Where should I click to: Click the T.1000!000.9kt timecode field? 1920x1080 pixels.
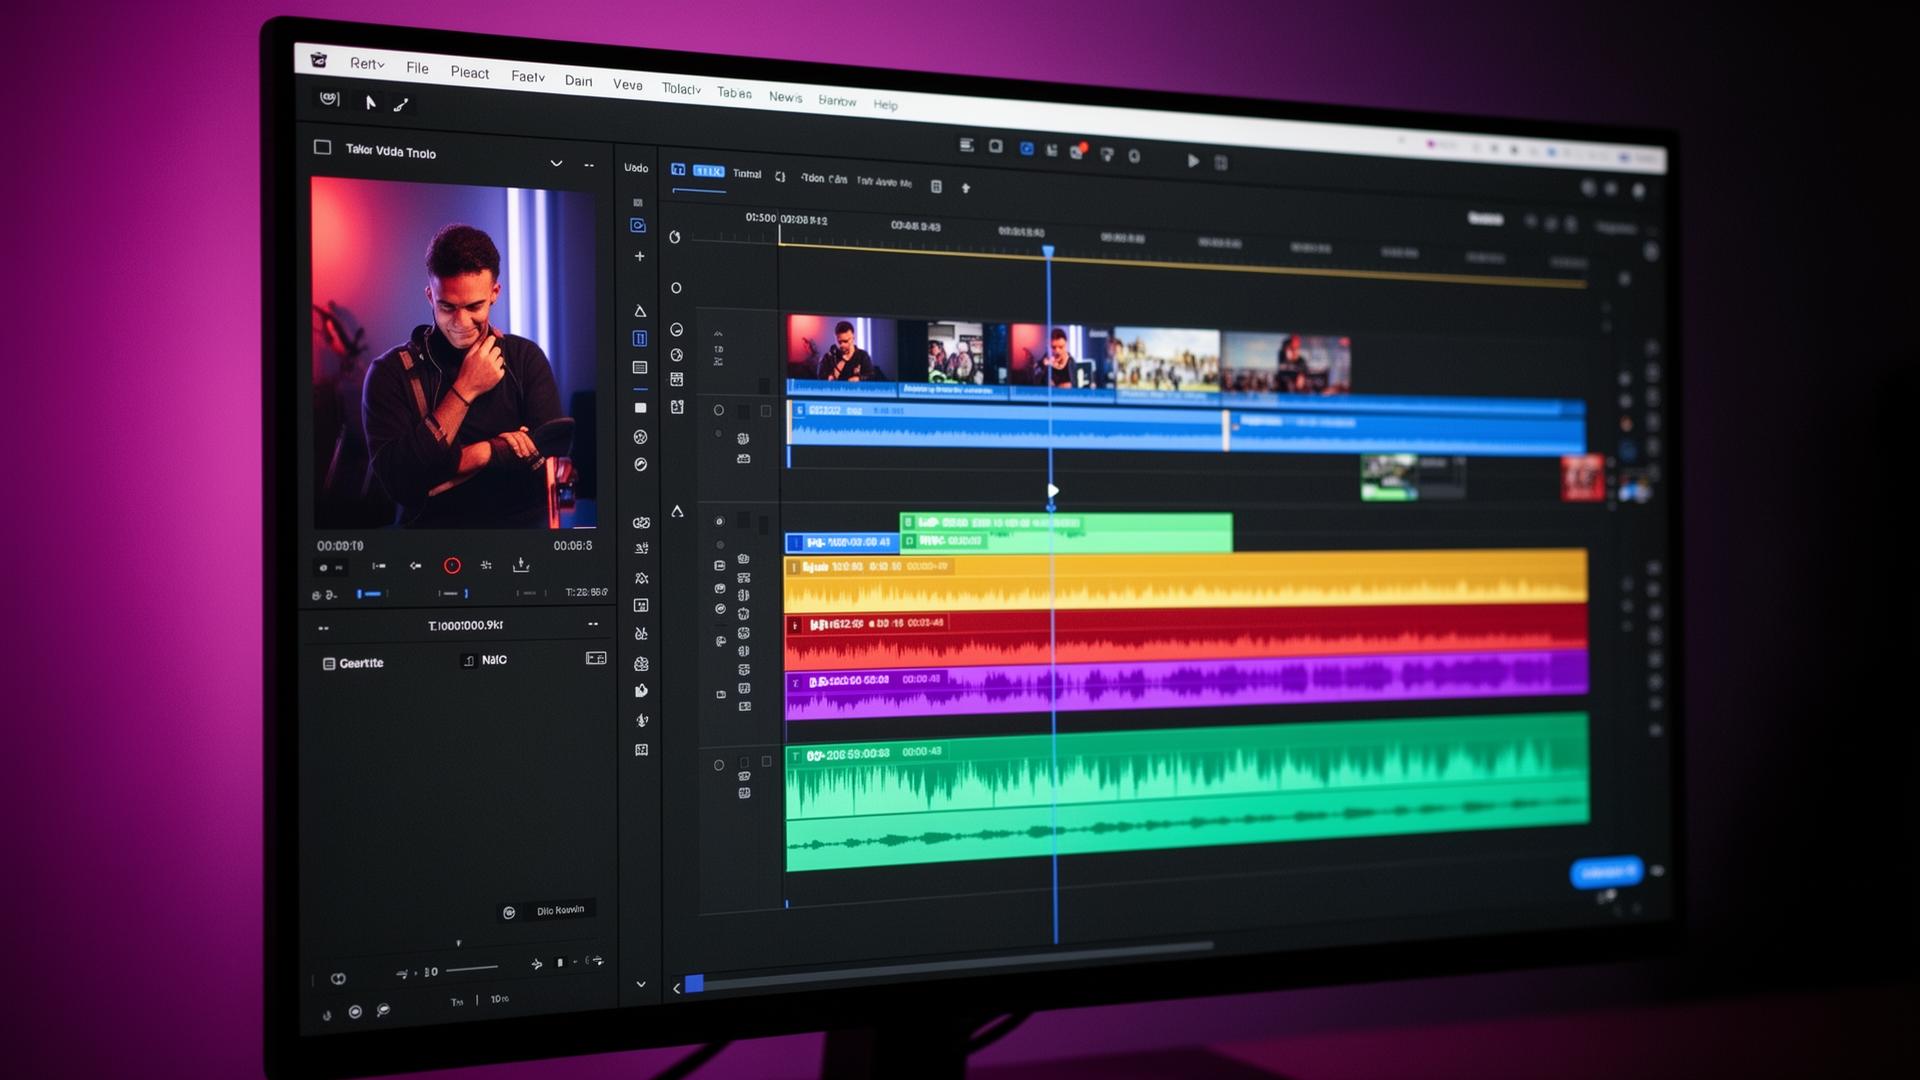click(x=465, y=625)
